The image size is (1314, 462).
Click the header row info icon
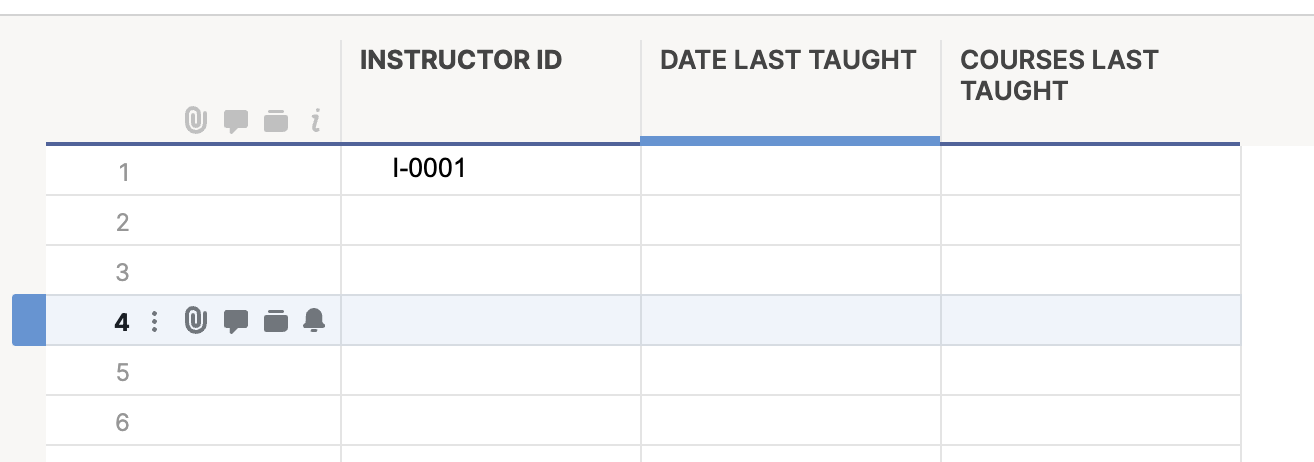pos(316,122)
